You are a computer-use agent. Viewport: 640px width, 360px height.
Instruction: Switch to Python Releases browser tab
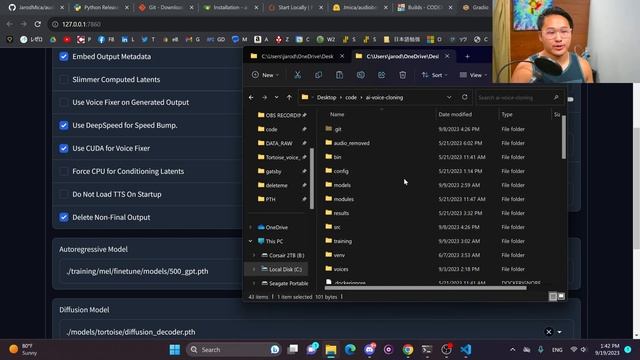101,7
